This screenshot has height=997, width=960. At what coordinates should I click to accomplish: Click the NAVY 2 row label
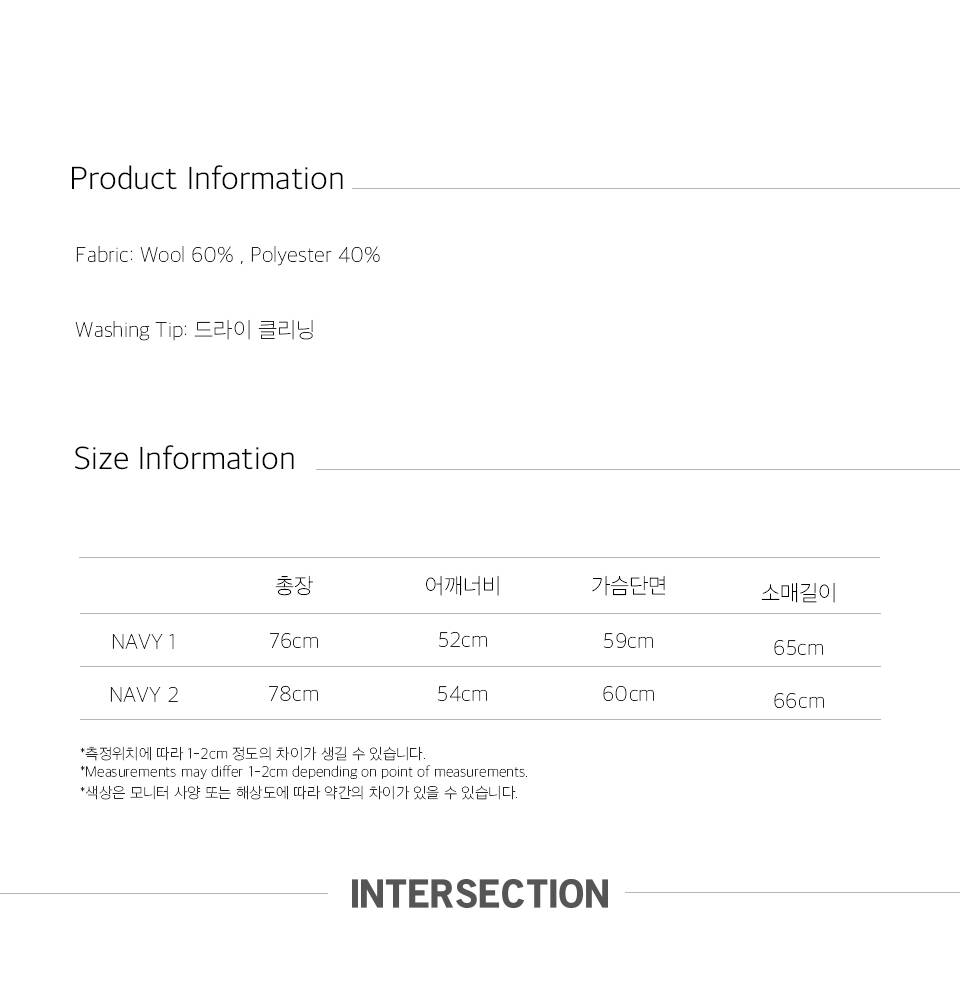coord(144,695)
